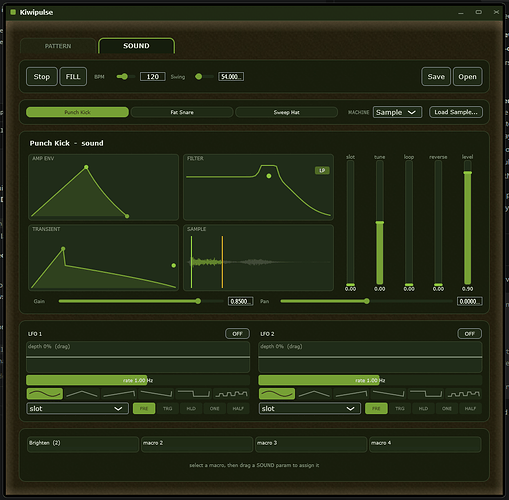
Task: Enable TRG mode for LFO 1
Action: (x=168, y=409)
